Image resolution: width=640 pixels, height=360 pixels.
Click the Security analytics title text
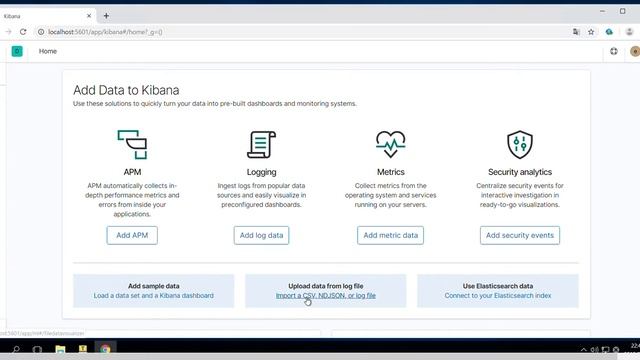coord(520,172)
